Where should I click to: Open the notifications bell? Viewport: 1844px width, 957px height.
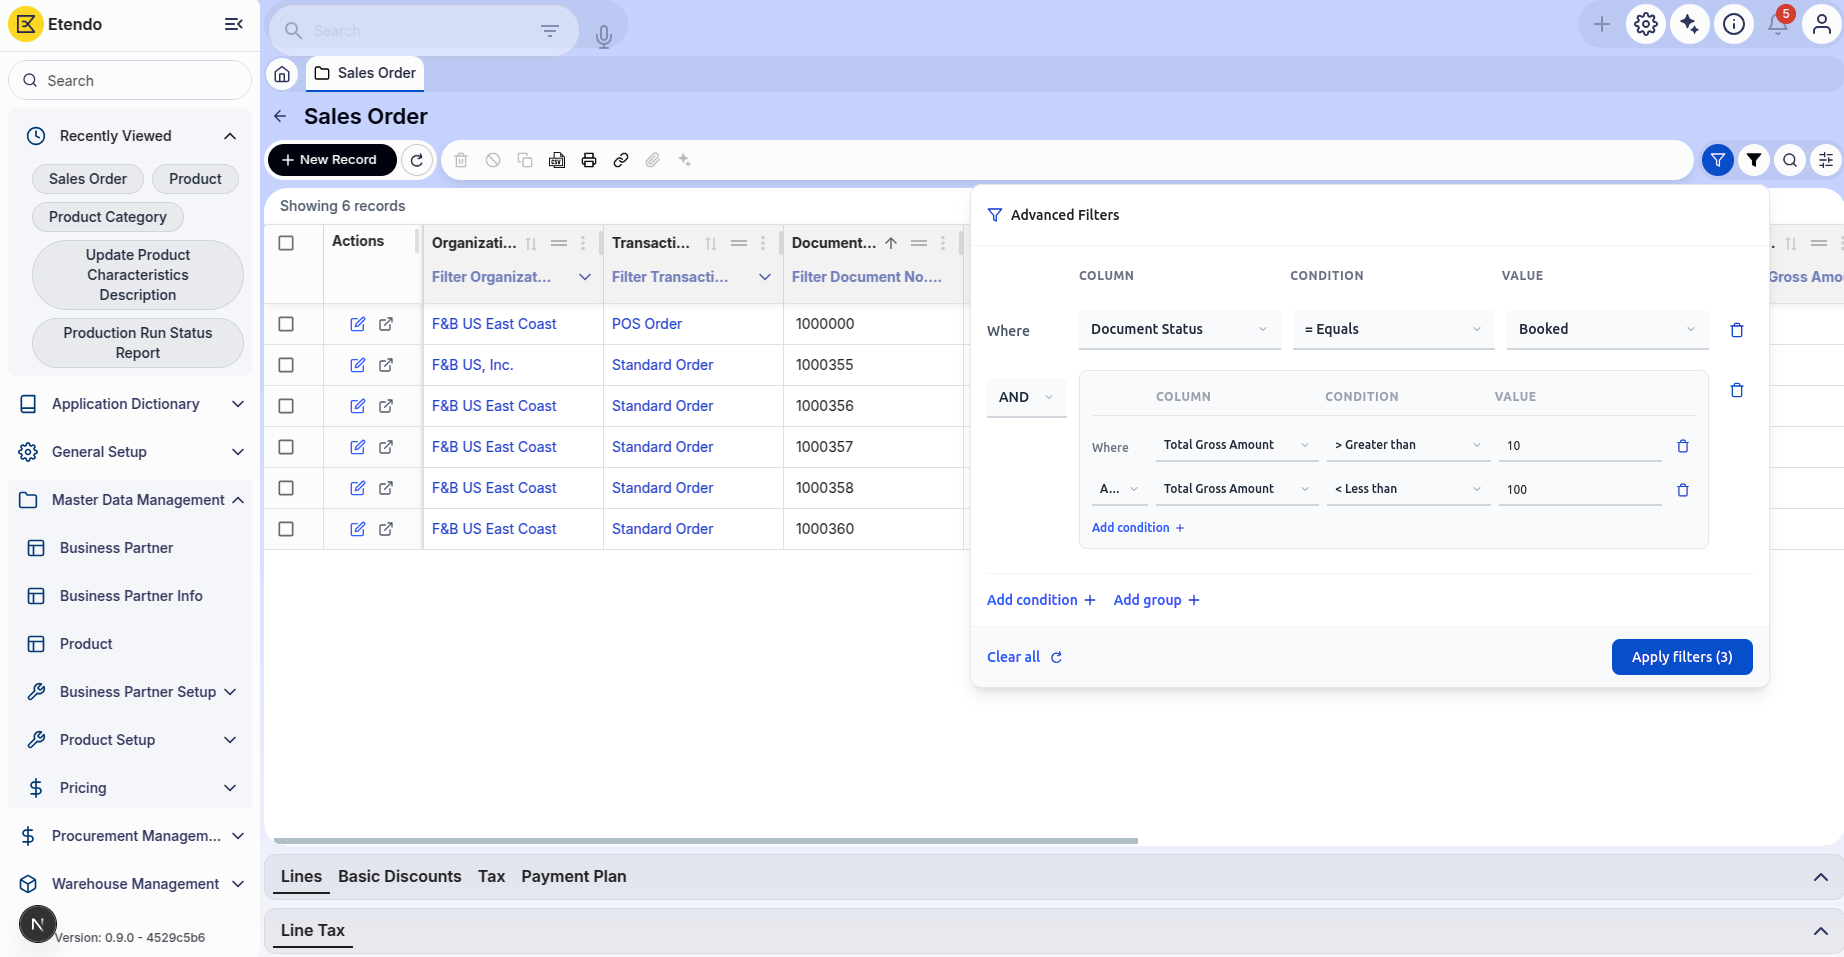[x=1777, y=25]
